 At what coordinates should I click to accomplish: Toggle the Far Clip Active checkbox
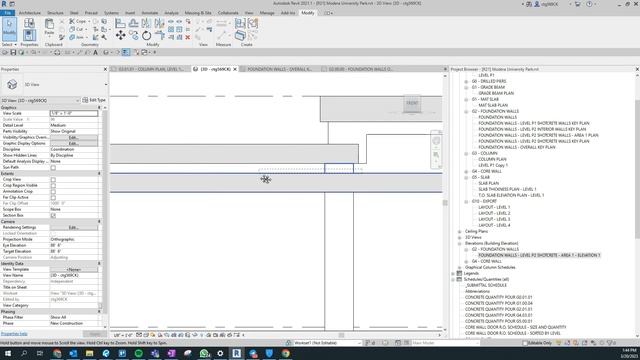click(53, 197)
